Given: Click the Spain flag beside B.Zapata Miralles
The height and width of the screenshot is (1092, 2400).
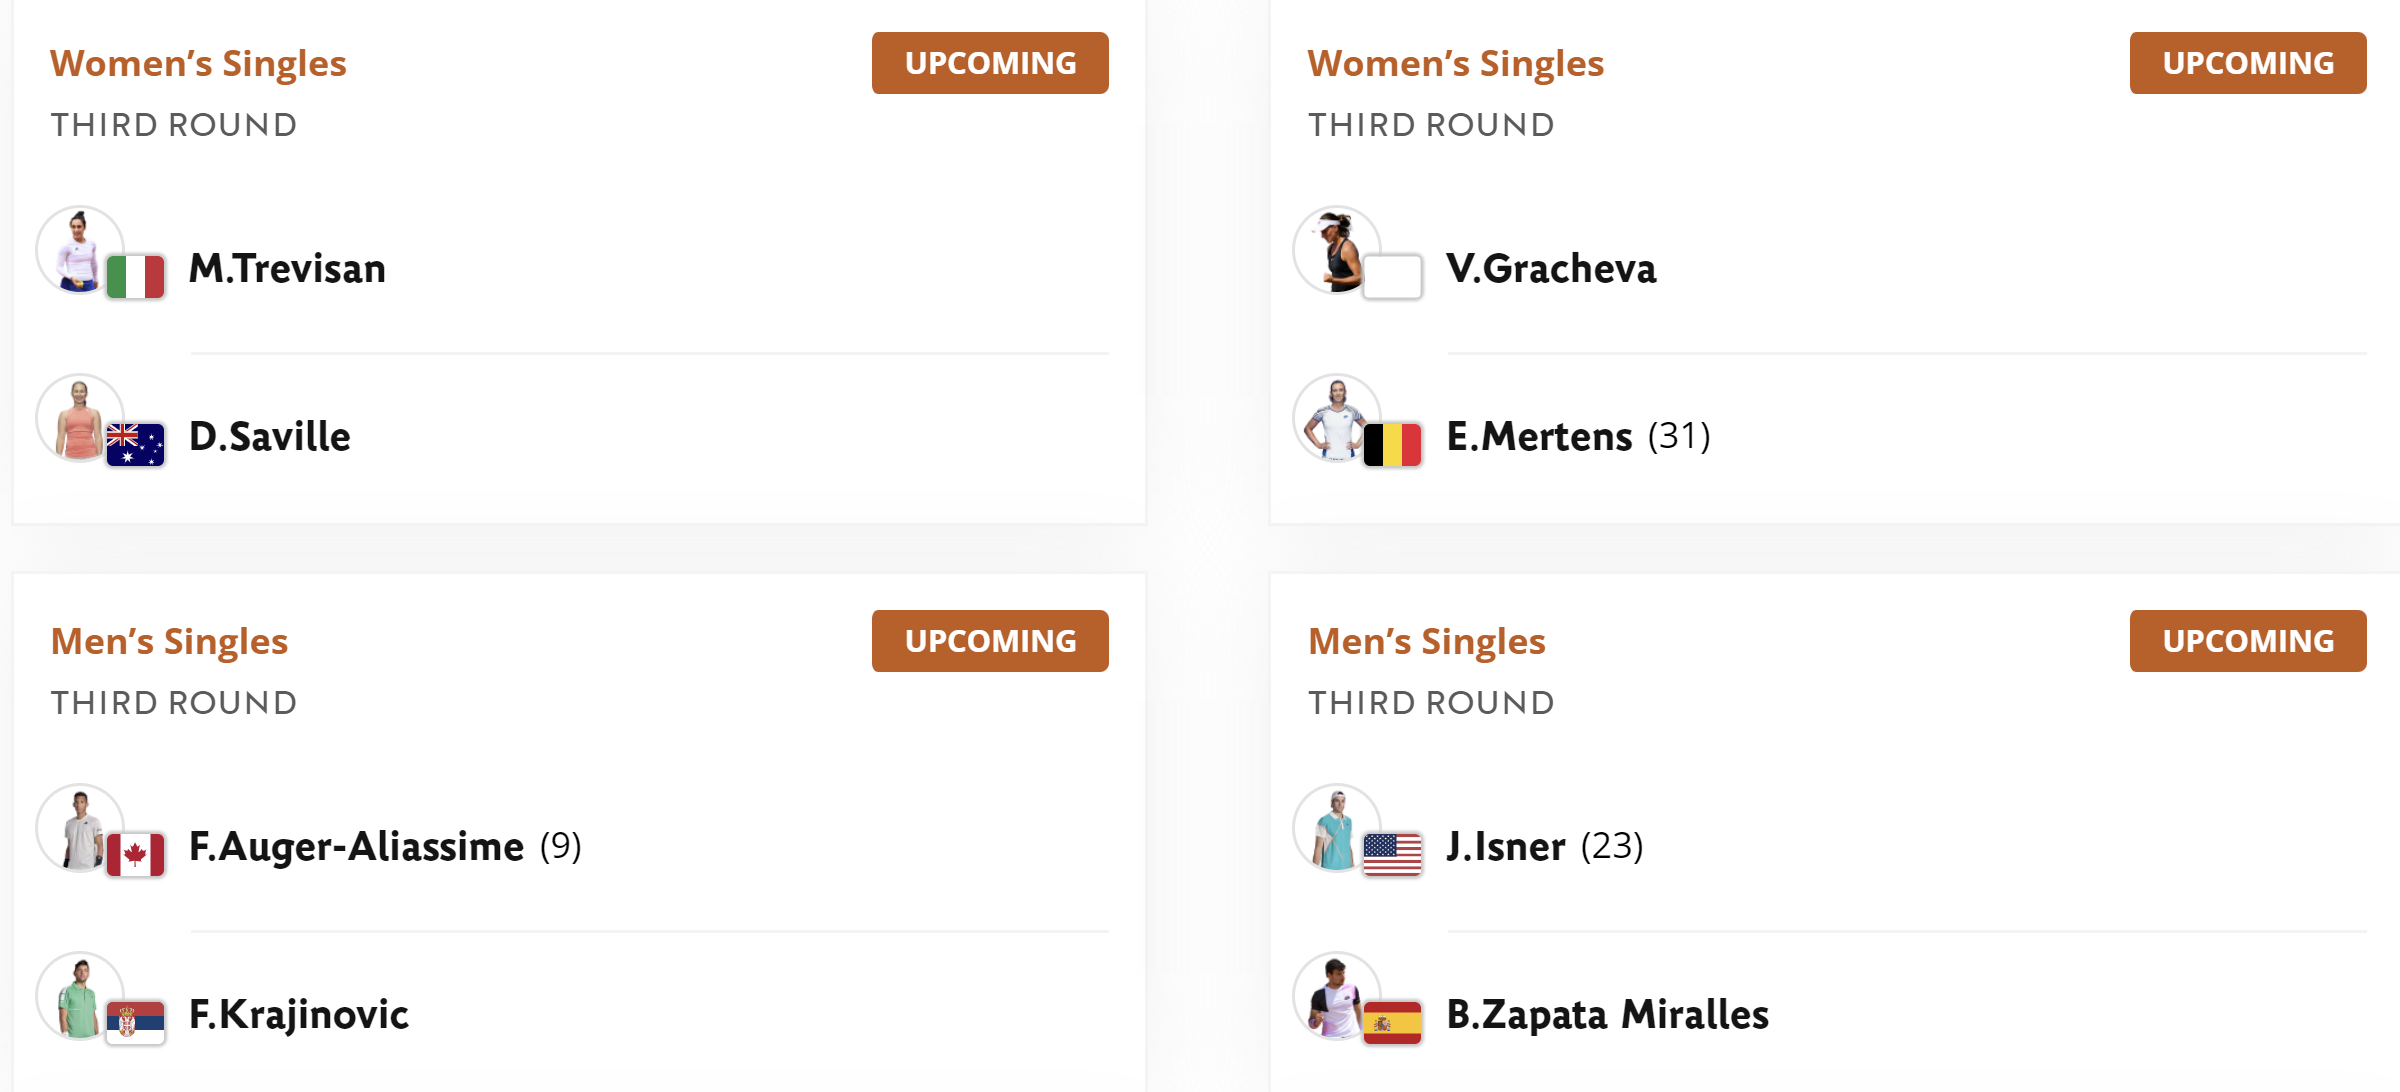Looking at the screenshot, I should coord(1392,1023).
